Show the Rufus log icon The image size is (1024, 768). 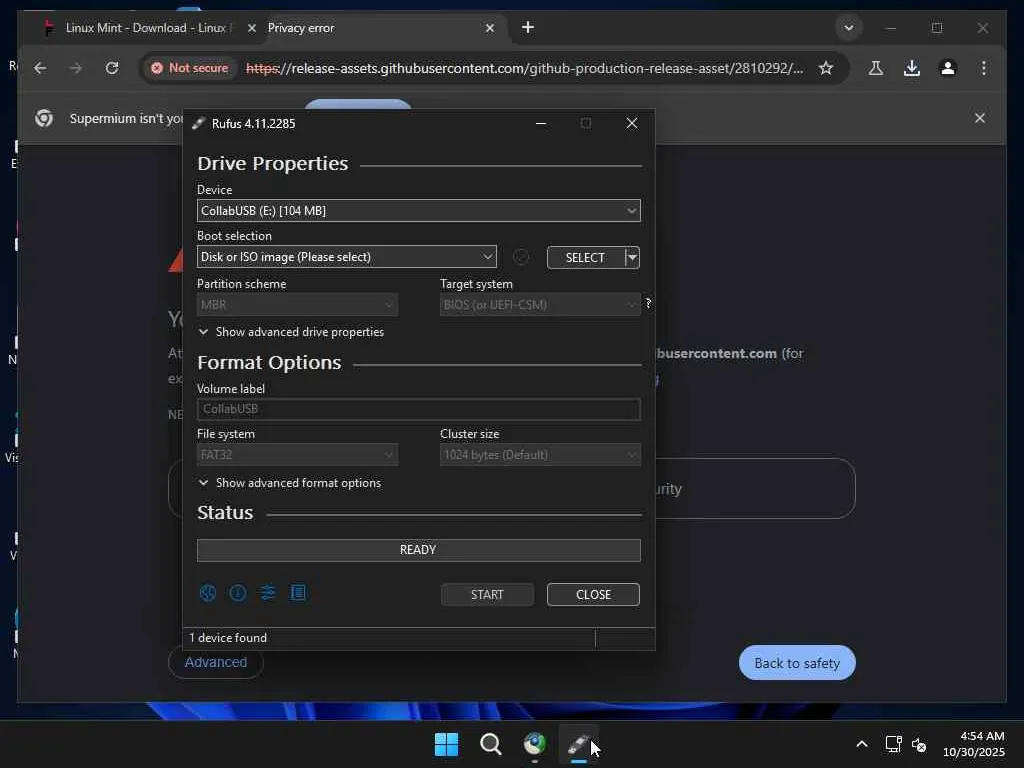(298, 592)
